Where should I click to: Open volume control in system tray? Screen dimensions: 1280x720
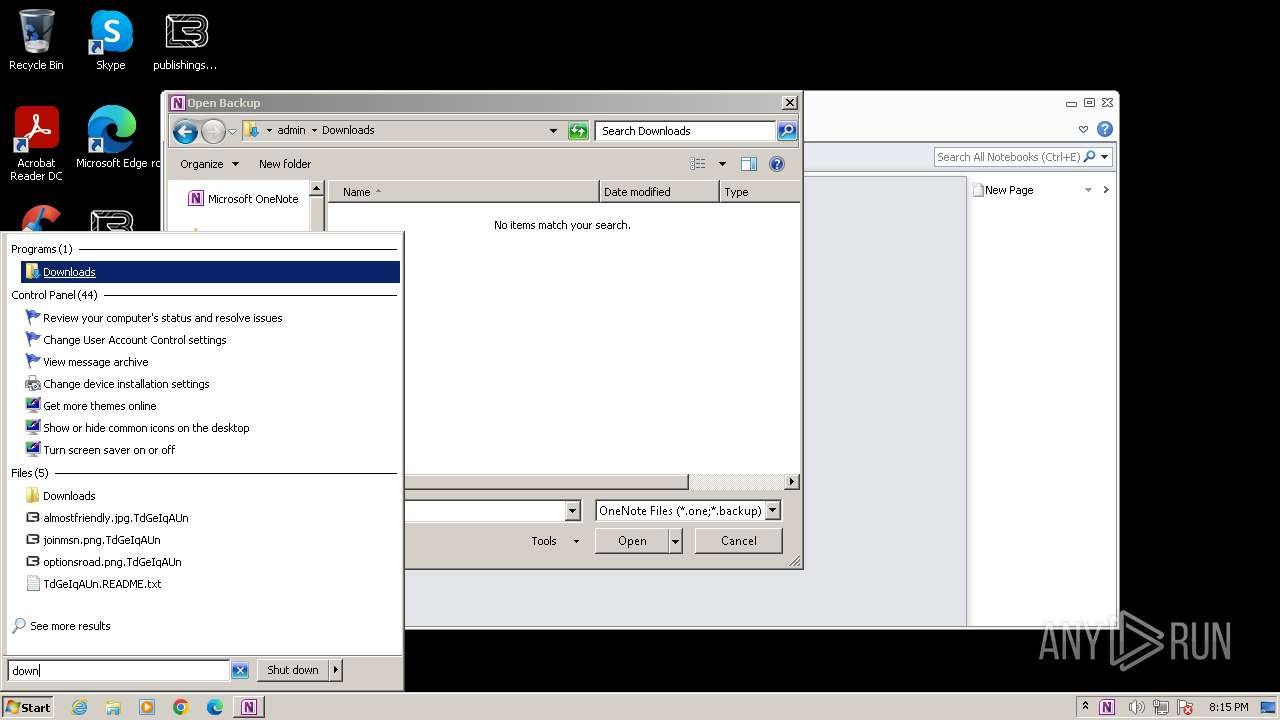tap(1135, 708)
